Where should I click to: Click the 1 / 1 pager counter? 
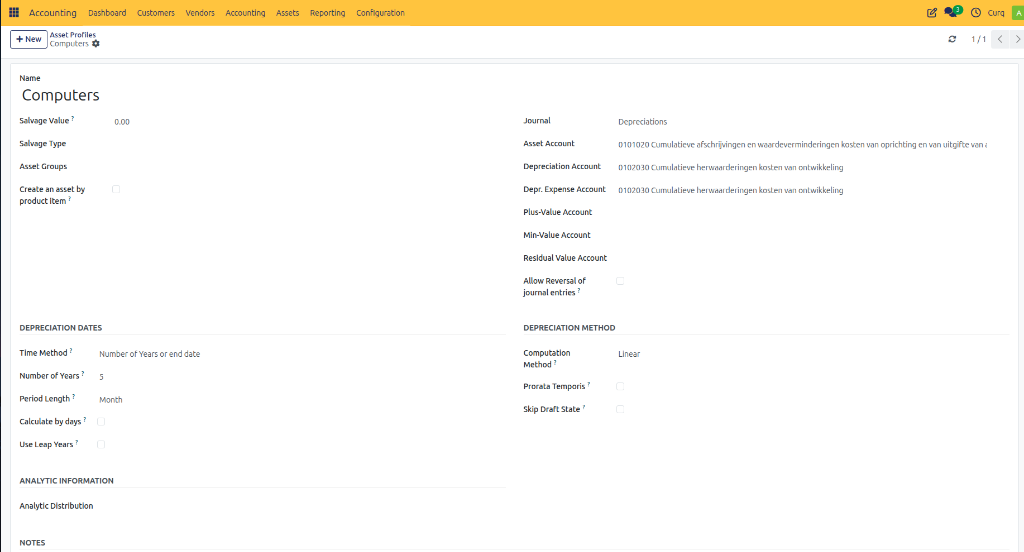click(978, 39)
